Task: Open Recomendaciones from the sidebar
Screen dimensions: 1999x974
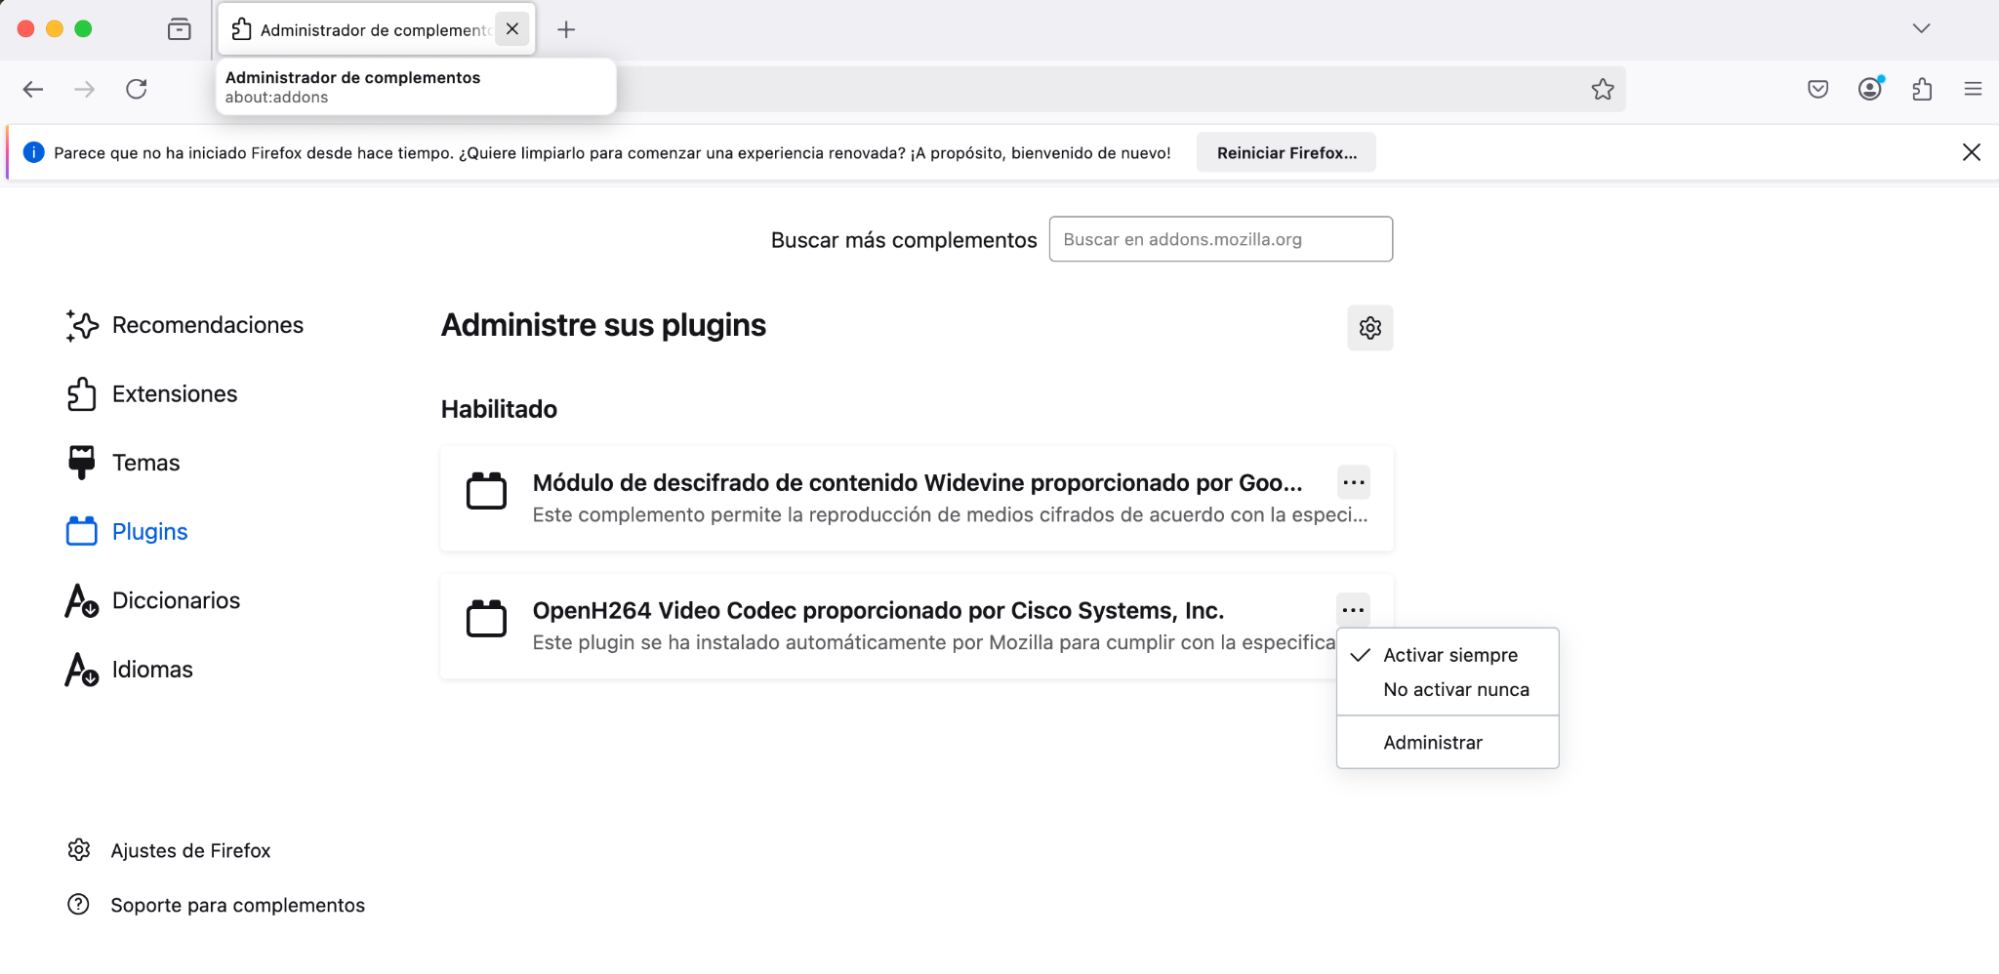Action: tap(208, 325)
